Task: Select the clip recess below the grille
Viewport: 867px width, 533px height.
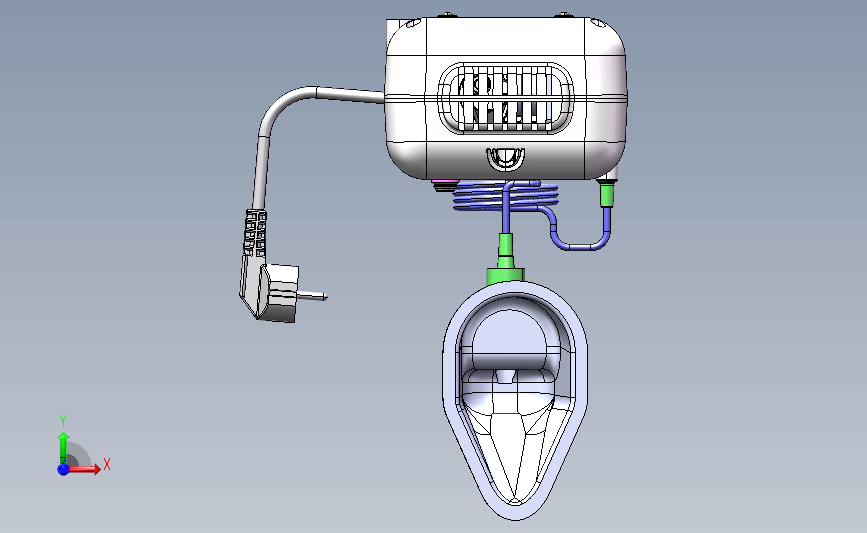Action: [x=505, y=159]
